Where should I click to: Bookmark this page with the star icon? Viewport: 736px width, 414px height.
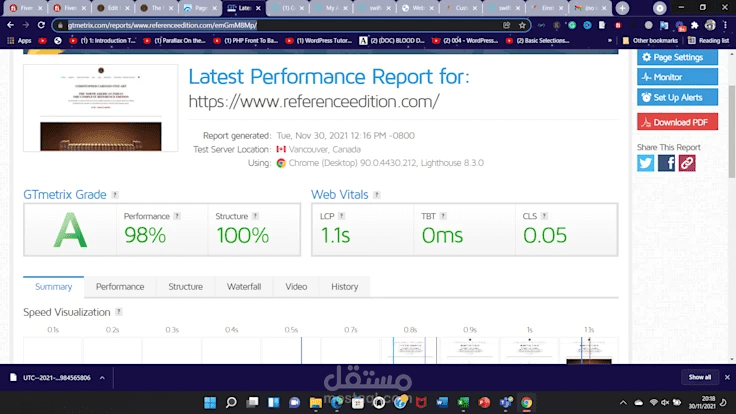click(522, 25)
